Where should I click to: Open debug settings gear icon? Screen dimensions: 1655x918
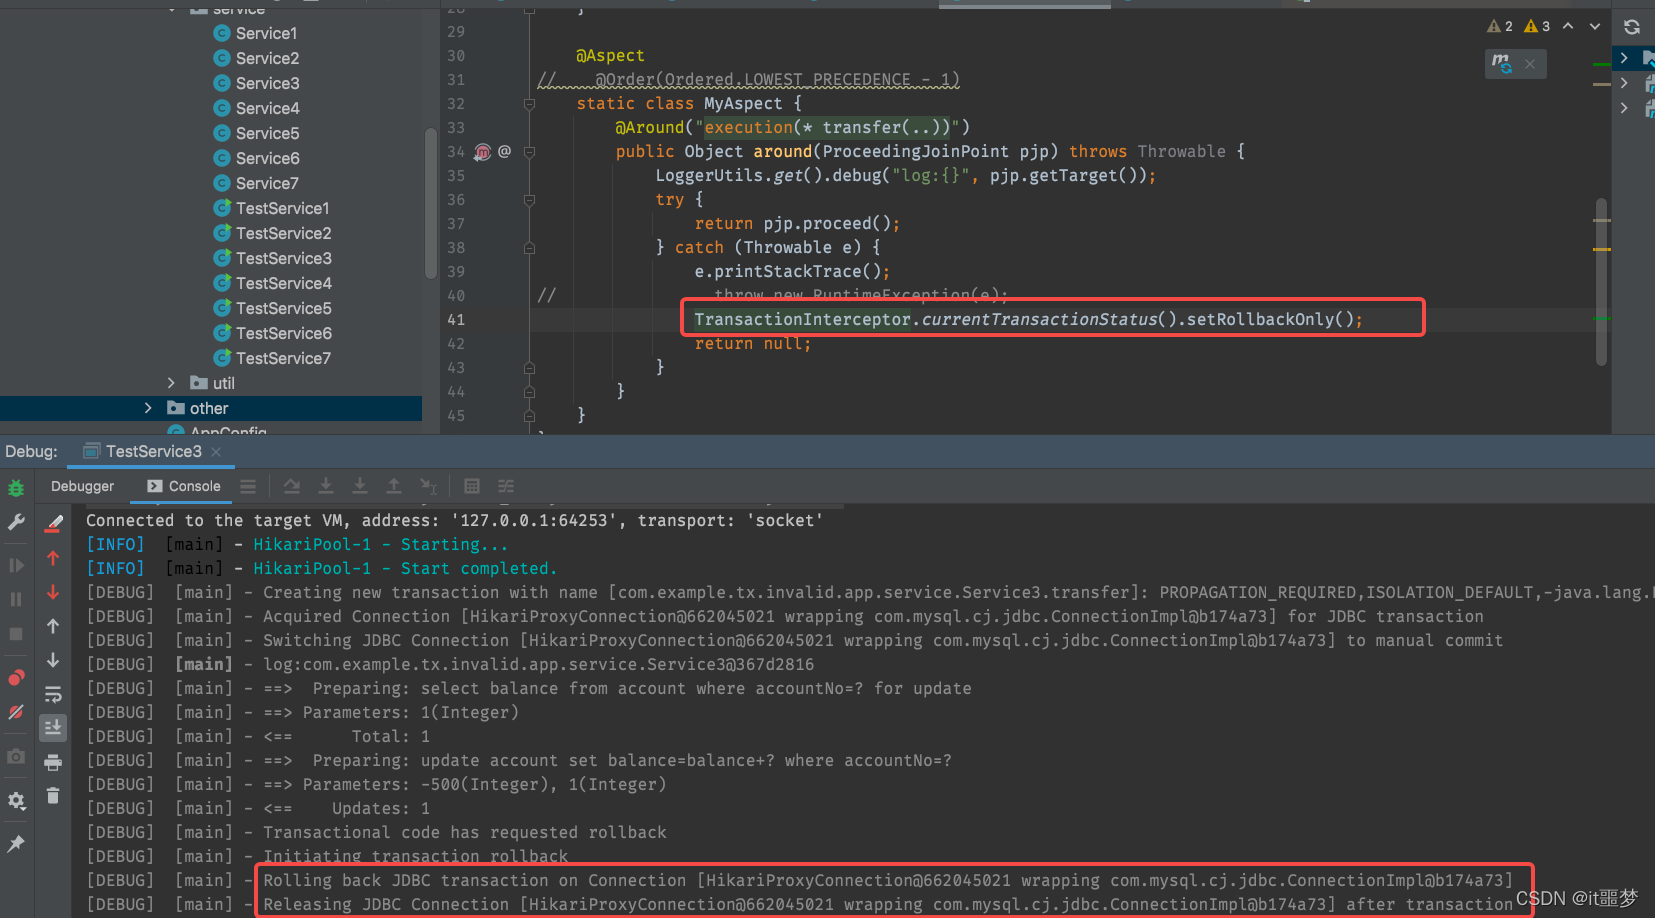point(16,801)
